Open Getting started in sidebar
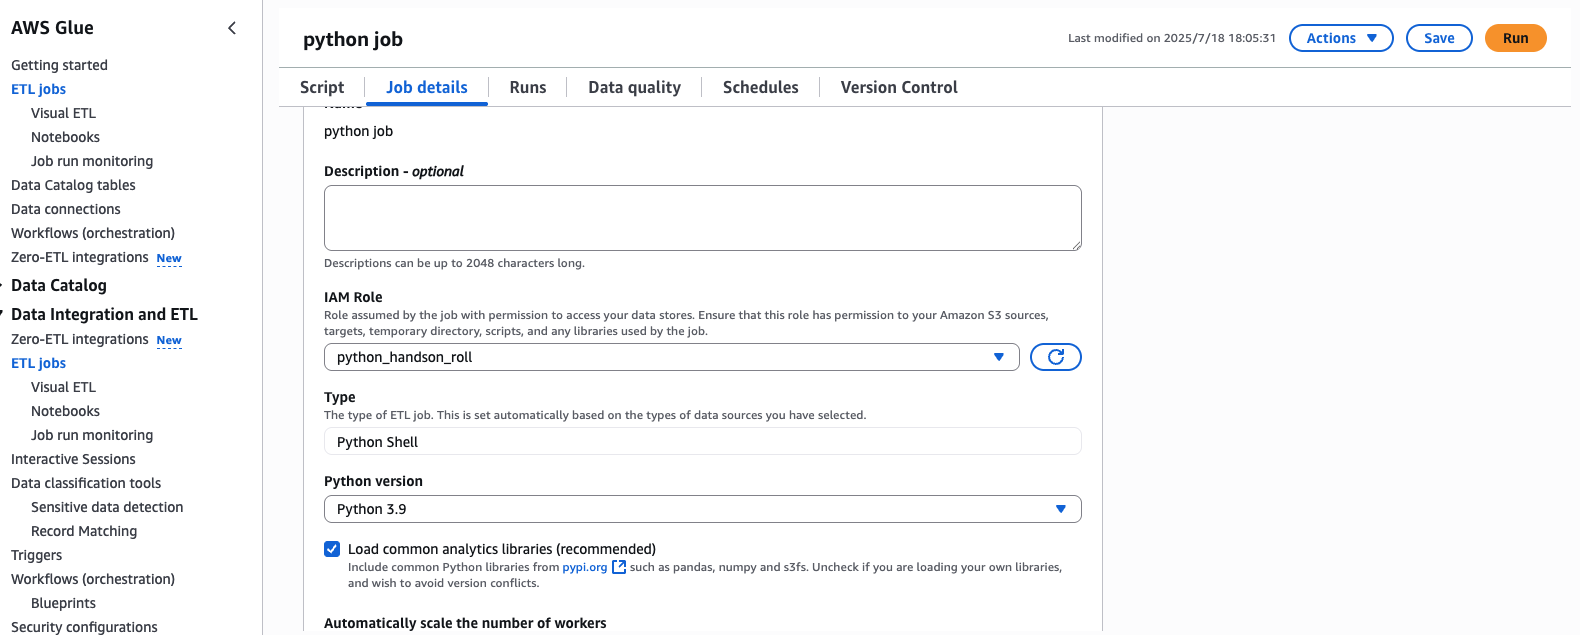This screenshot has width=1580, height=635. (x=59, y=65)
